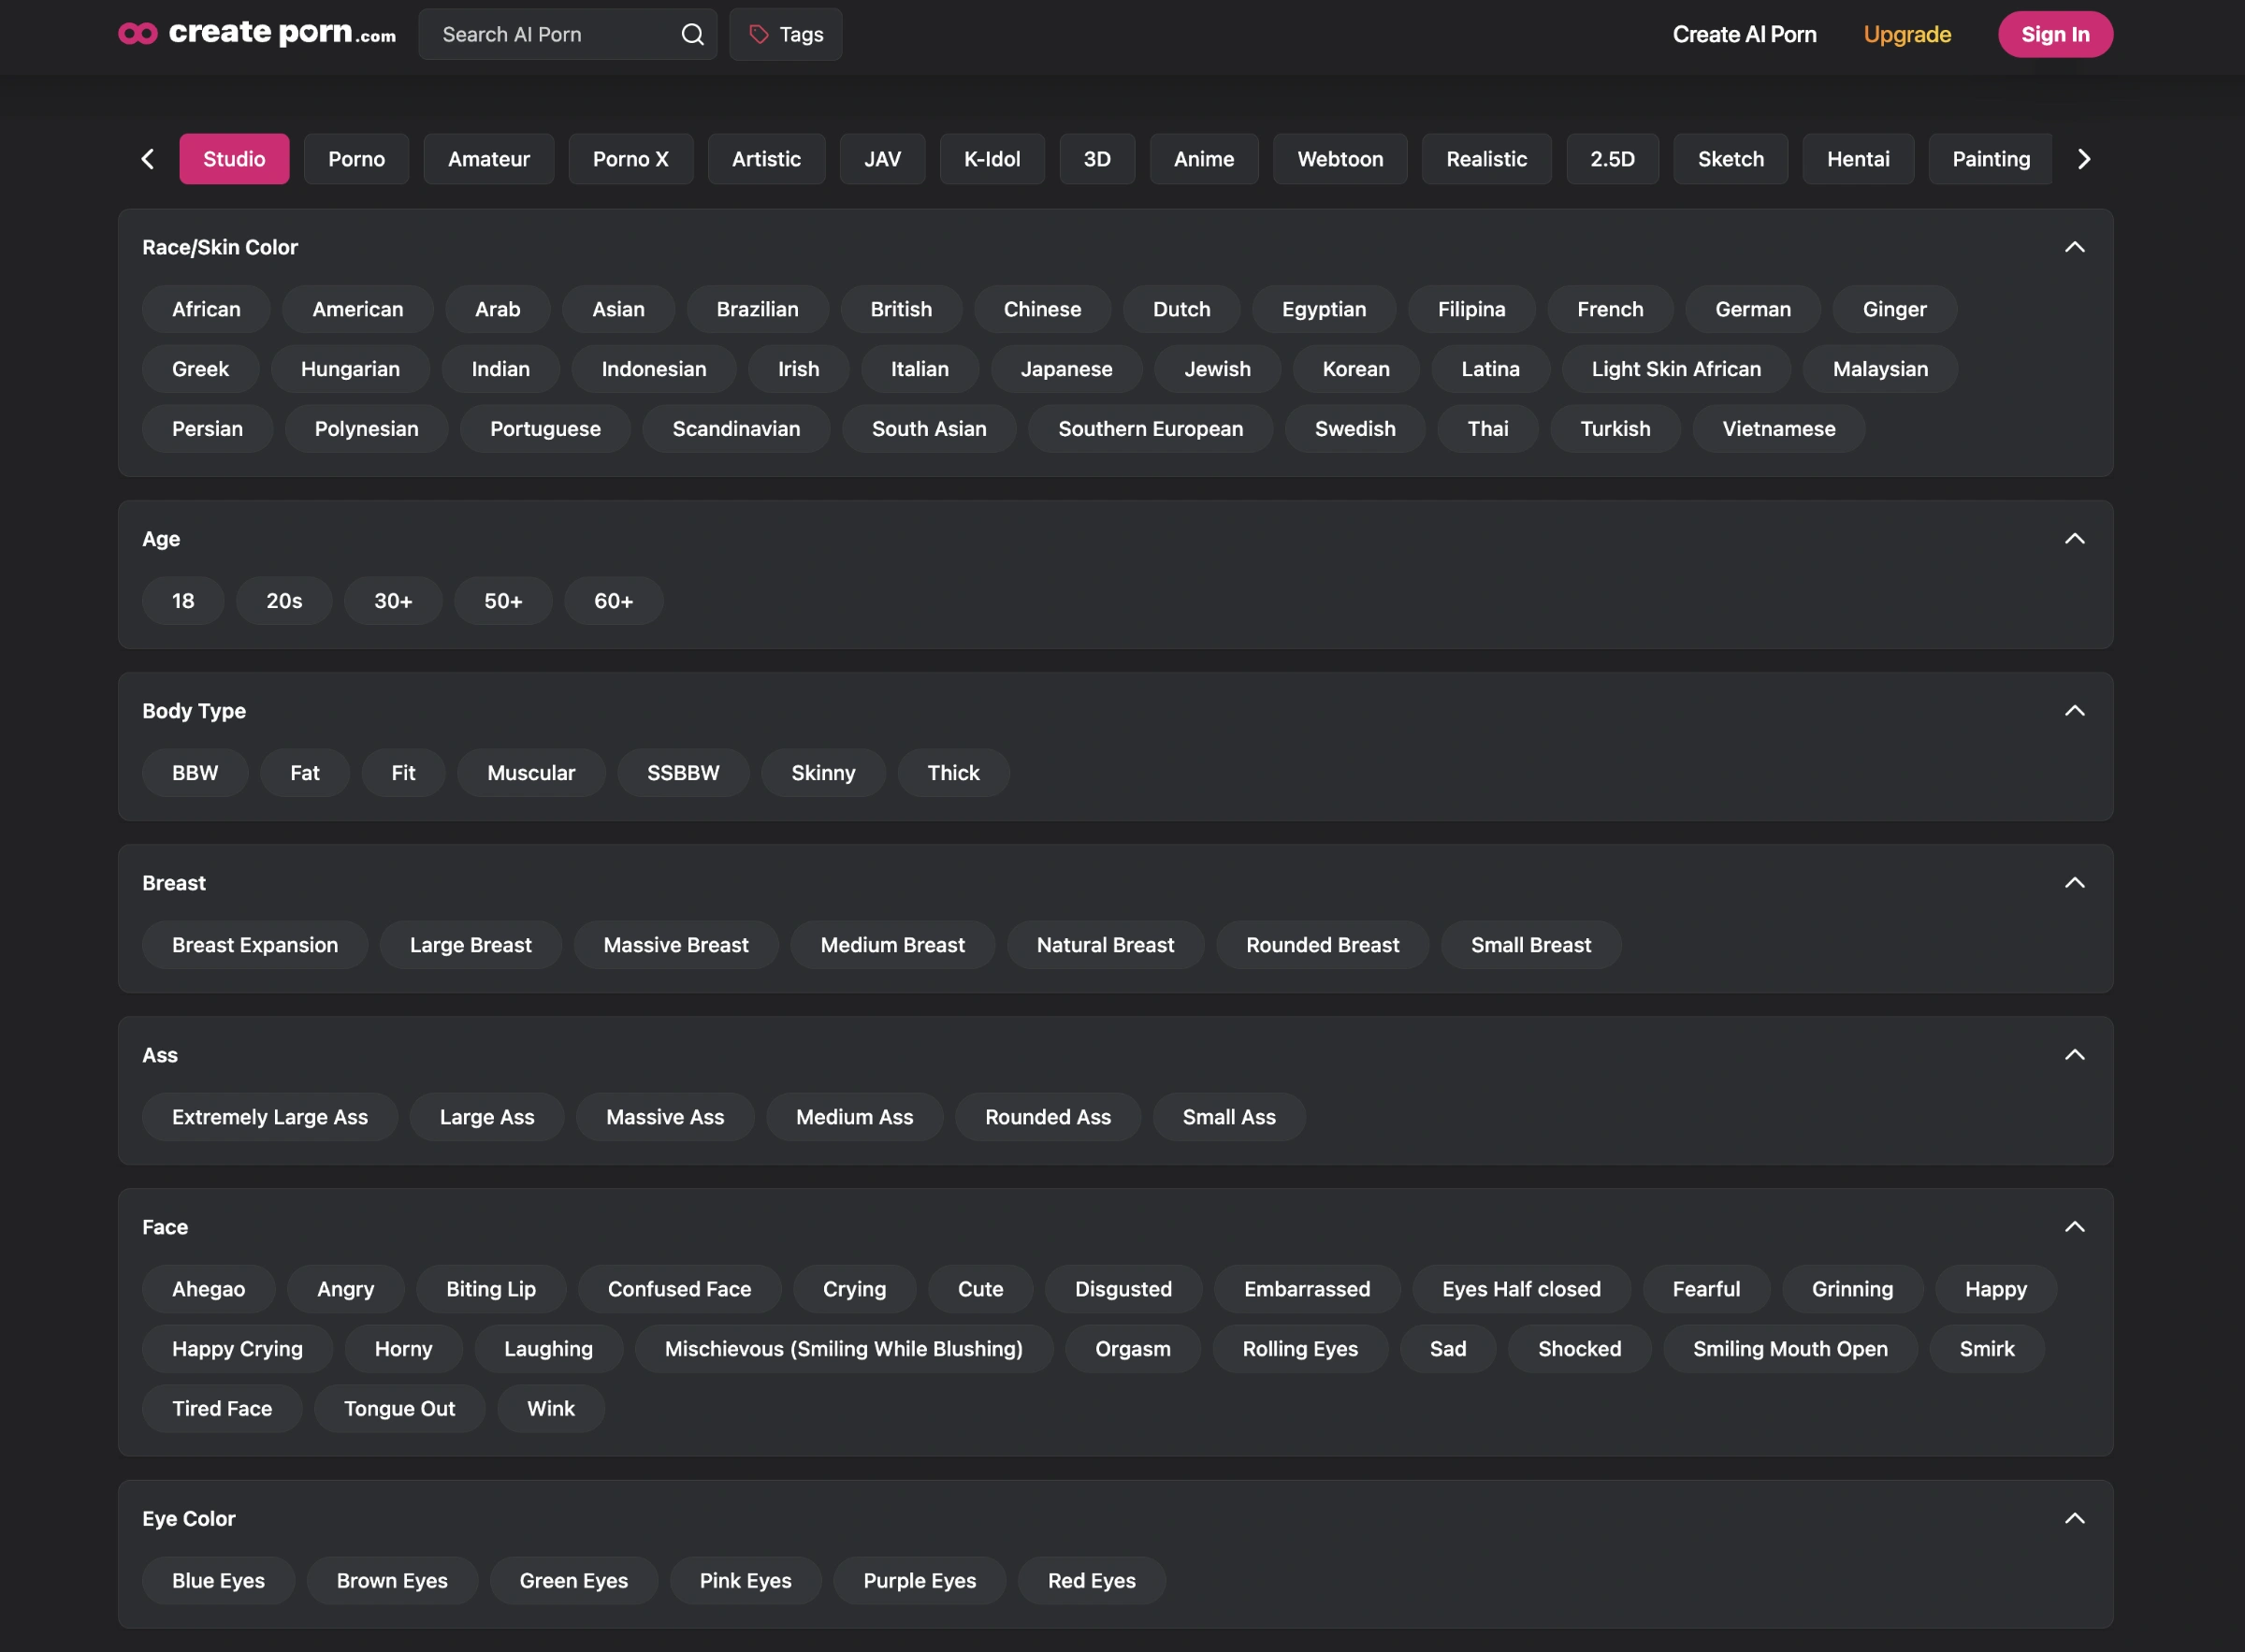Click the tag icon in Tags button

(759, 34)
